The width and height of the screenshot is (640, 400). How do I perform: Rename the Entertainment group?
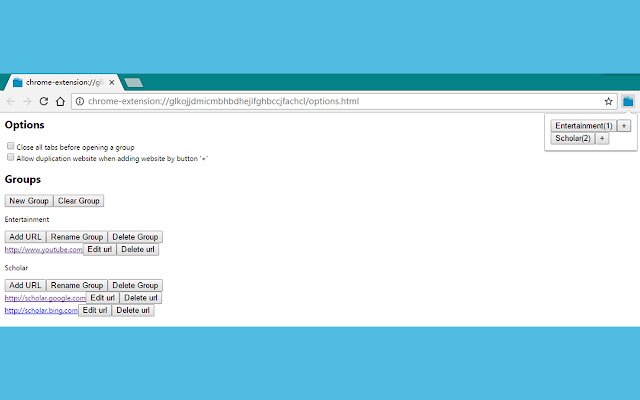[77, 237]
